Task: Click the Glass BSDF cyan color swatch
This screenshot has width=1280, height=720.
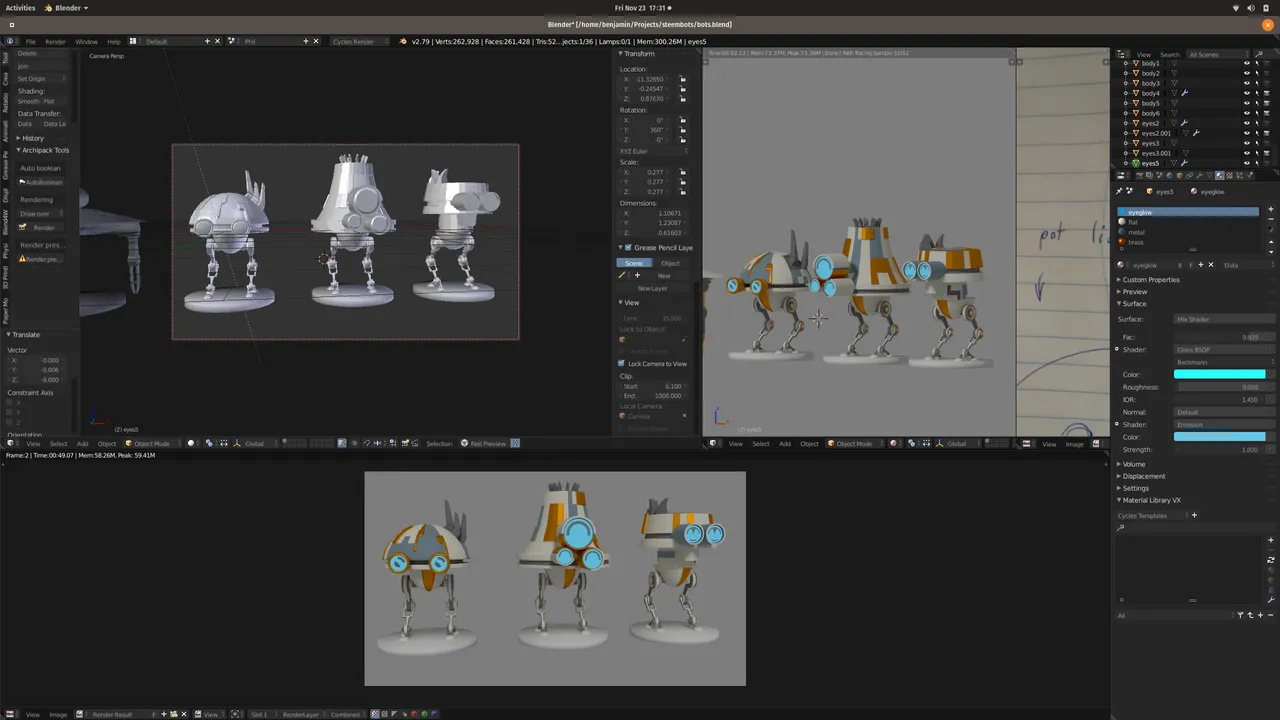Action: pos(1219,374)
